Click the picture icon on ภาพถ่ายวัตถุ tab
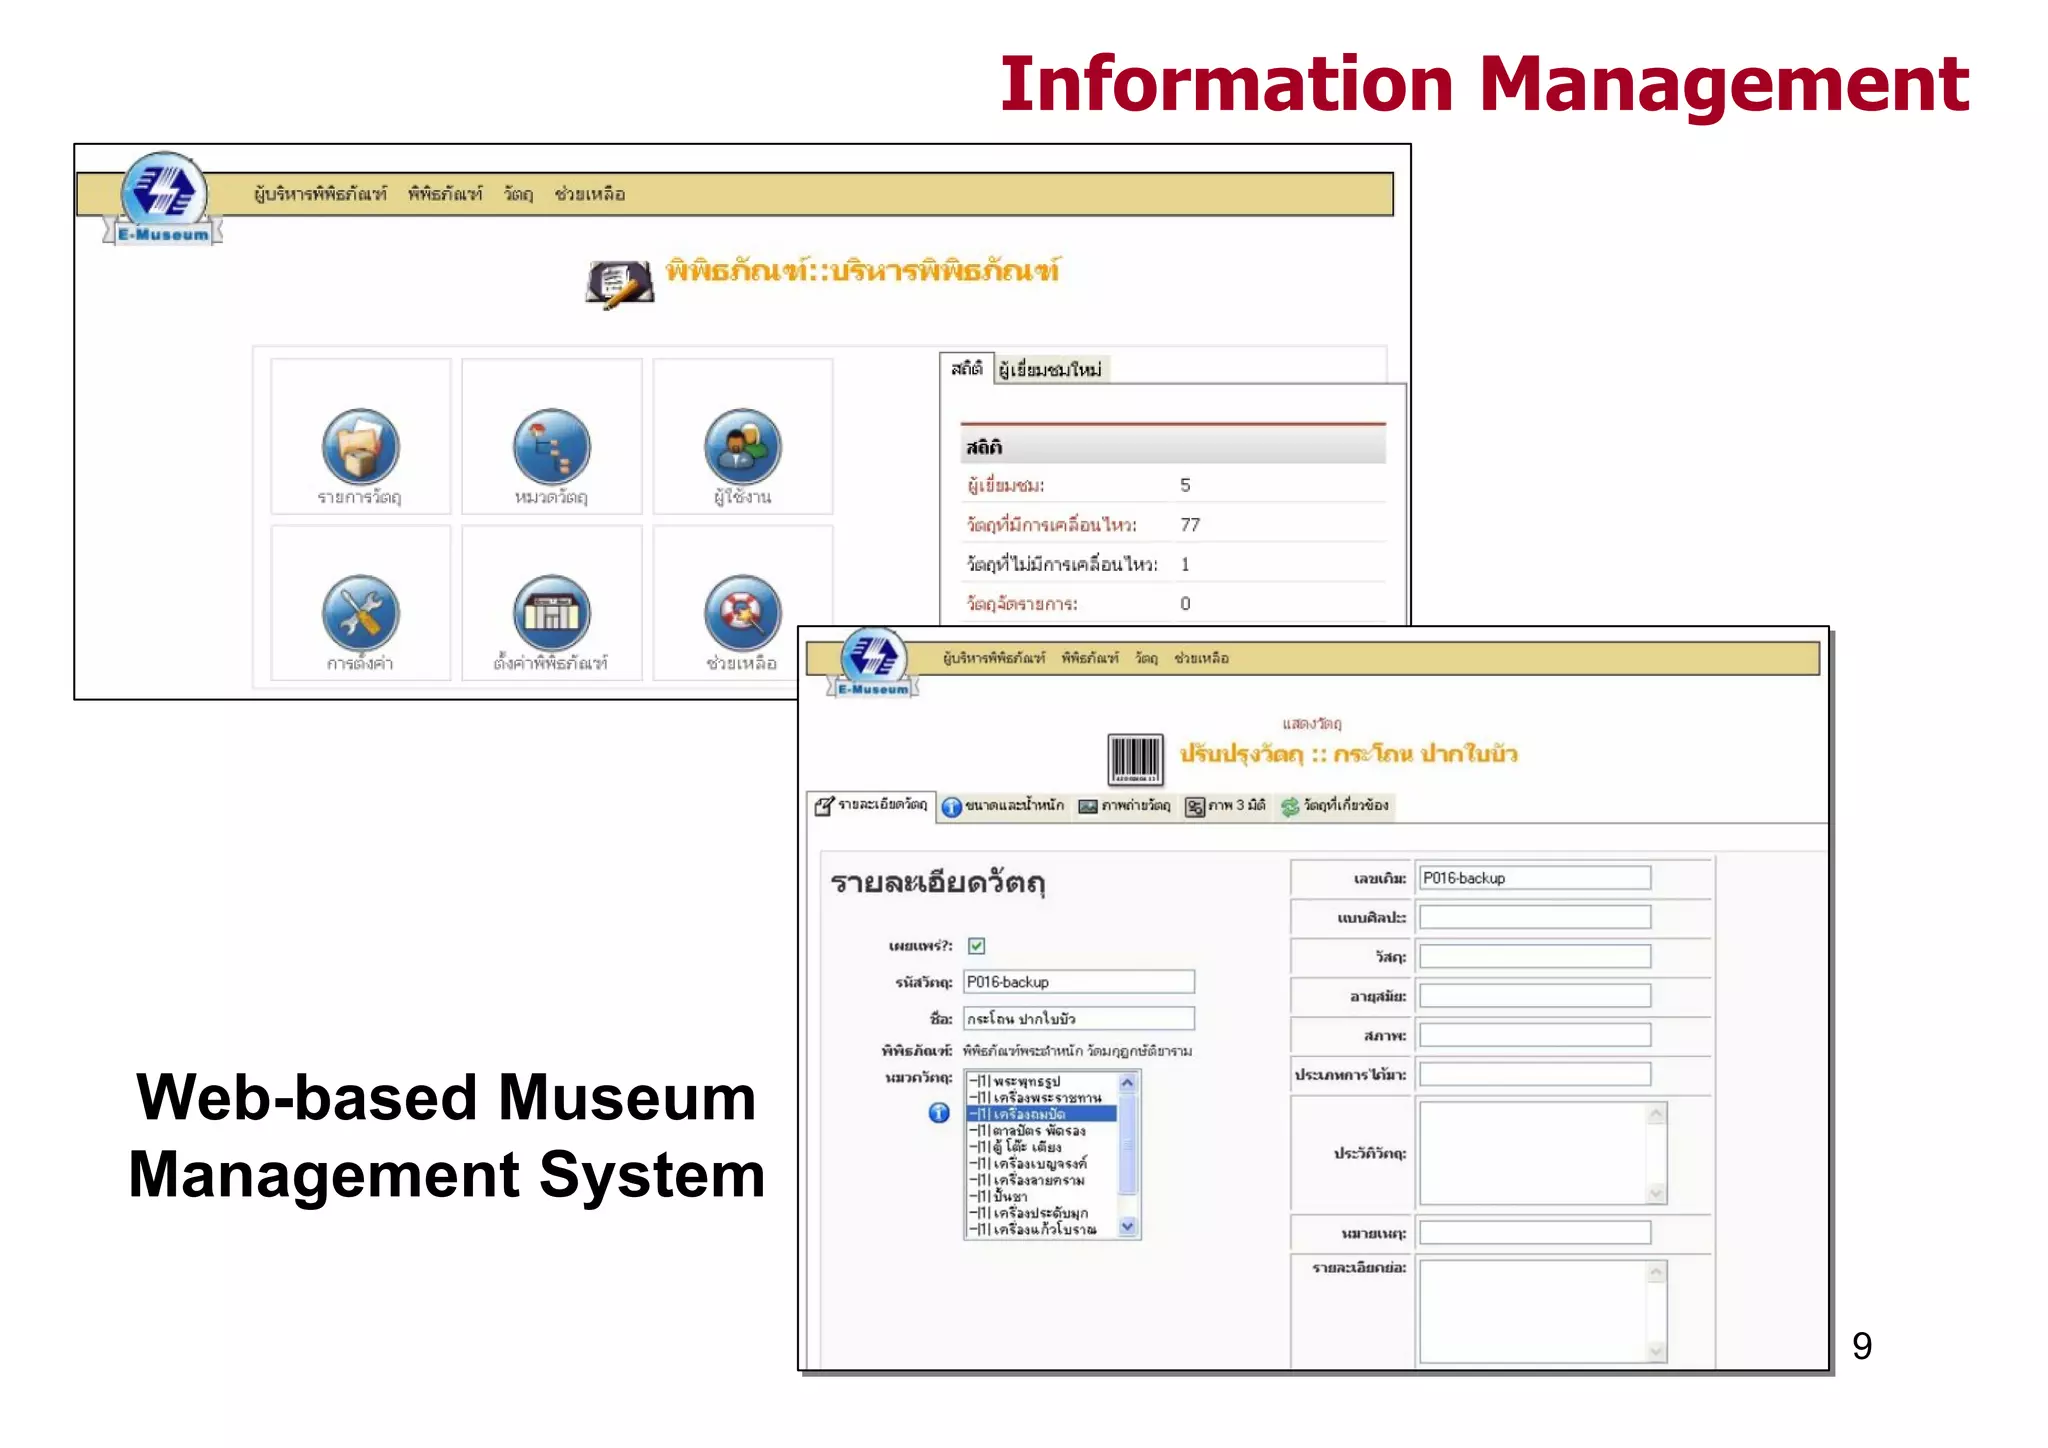This screenshot has width=2048, height=1448. 1088,806
